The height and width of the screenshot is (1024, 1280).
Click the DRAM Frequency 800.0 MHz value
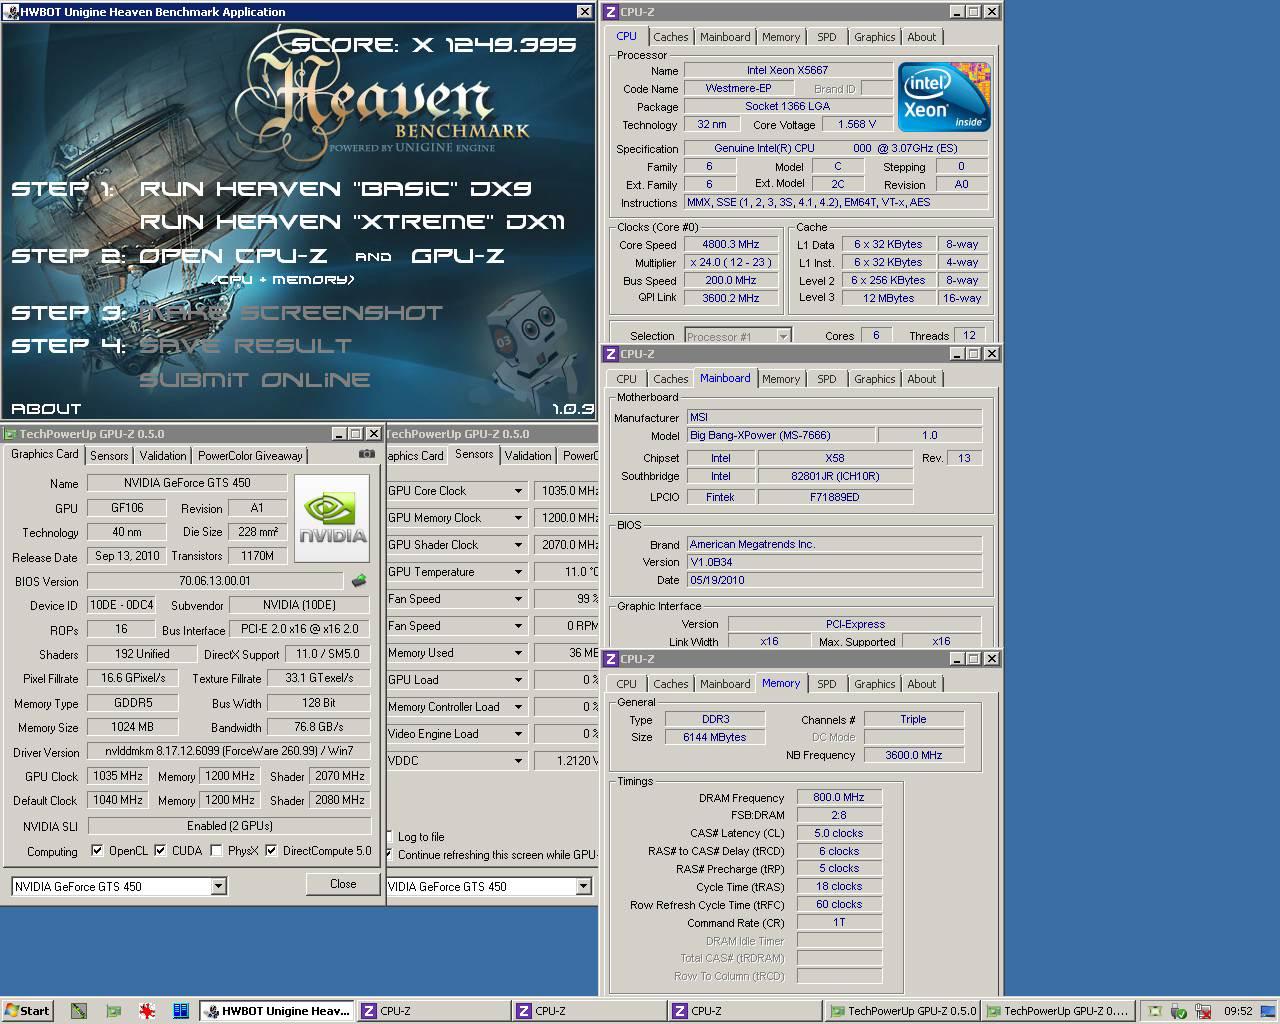click(x=839, y=797)
